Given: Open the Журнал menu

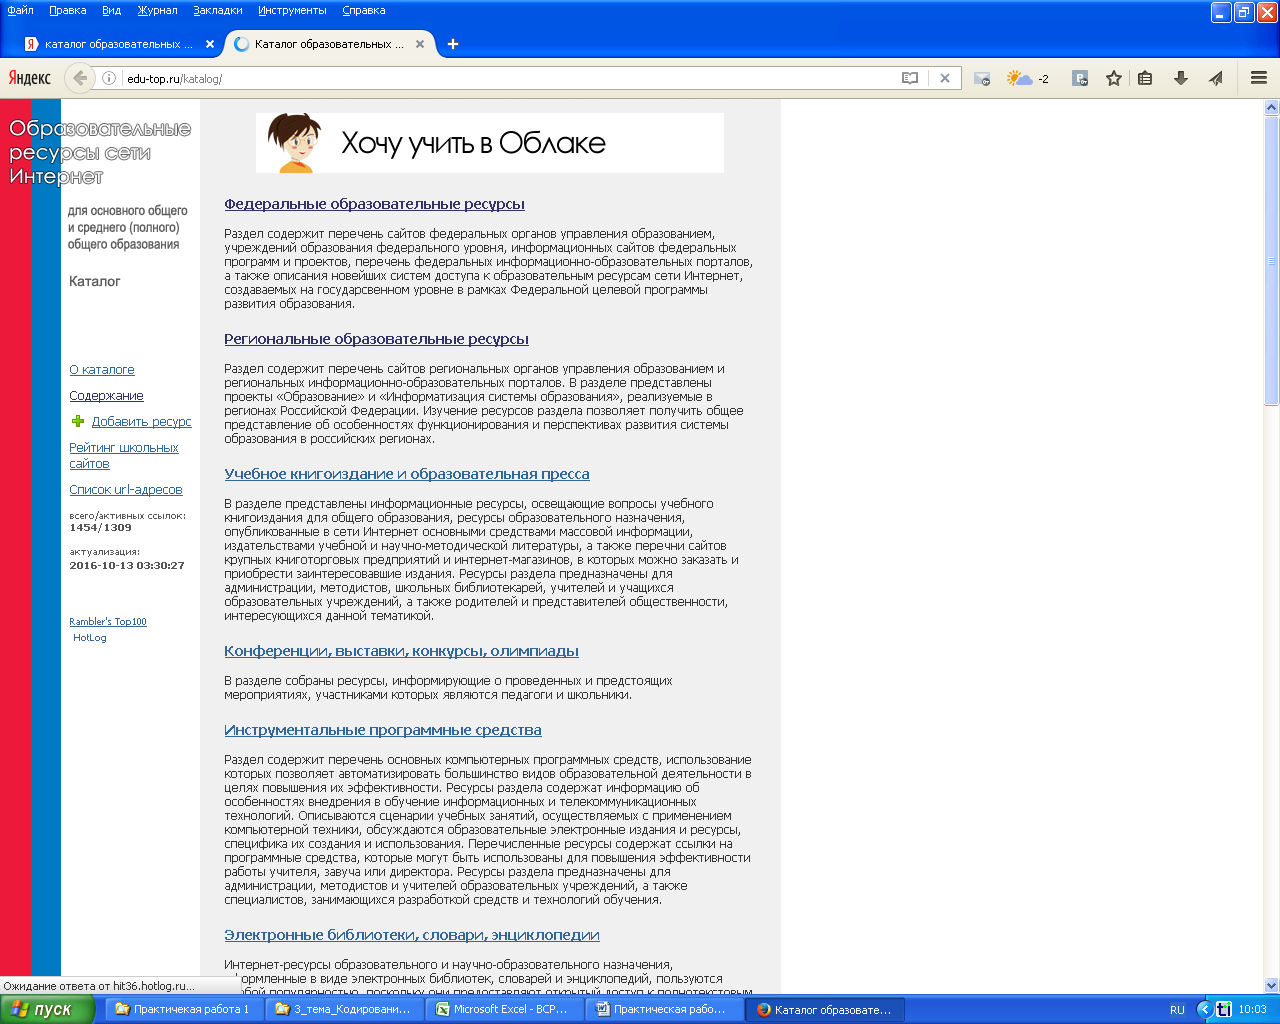Looking at the screenshot, I should pyautogui.click(x=157, y=10).
